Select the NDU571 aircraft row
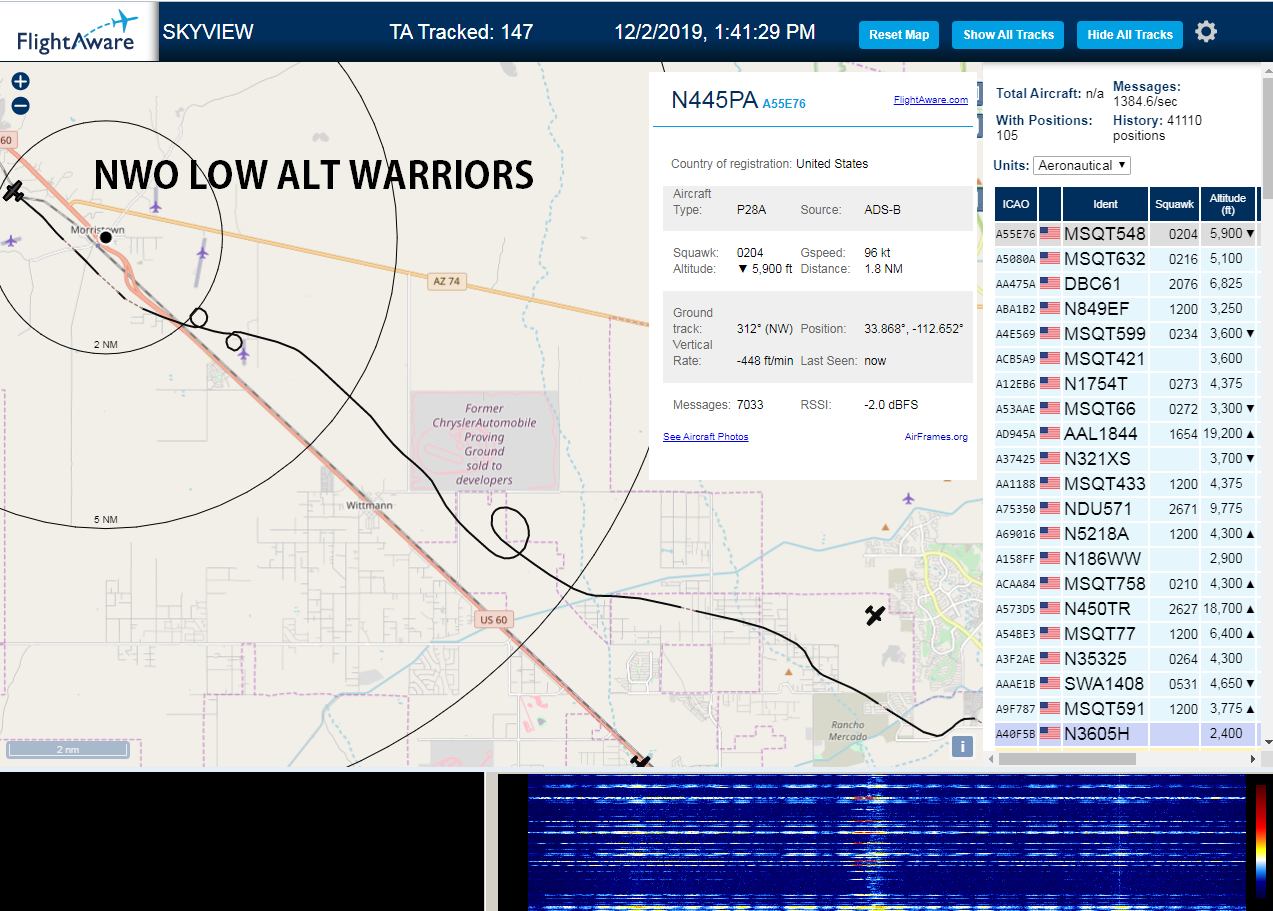This screenshot has height=911, width=1273. 1127,509
